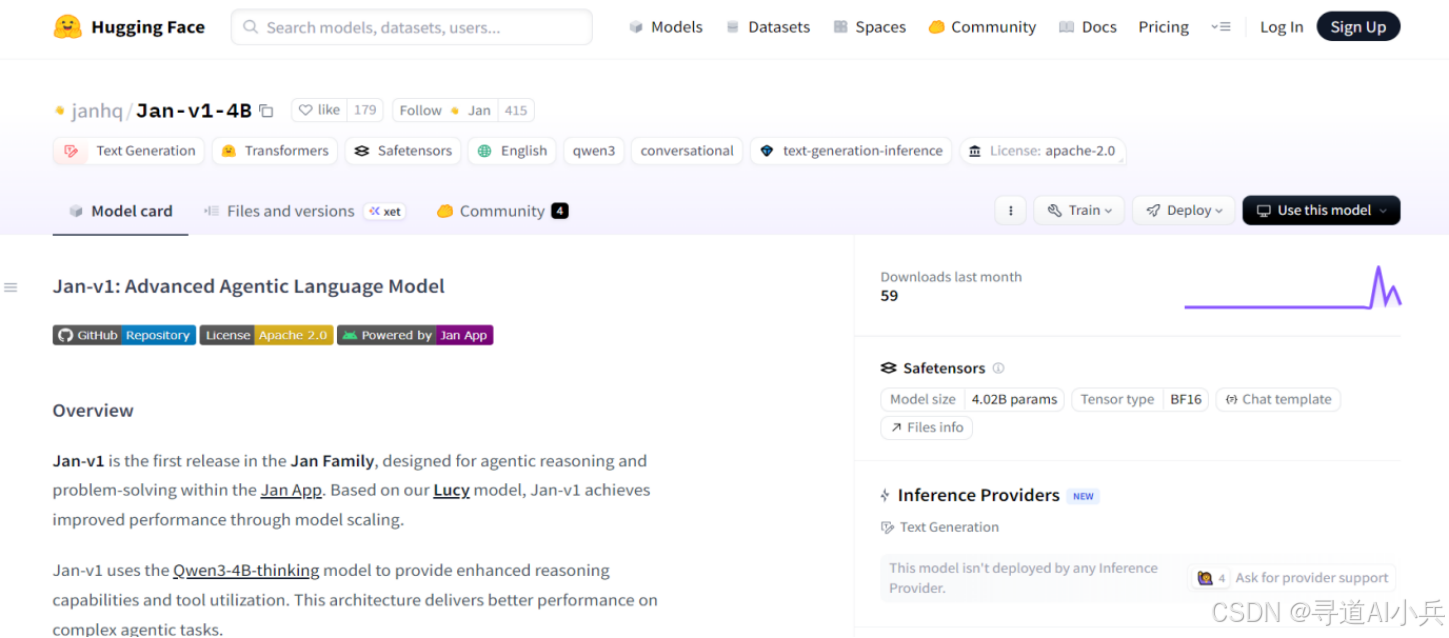
Task: Copy model name icon next to Jan-v1-4B
Action: [266, 111]
